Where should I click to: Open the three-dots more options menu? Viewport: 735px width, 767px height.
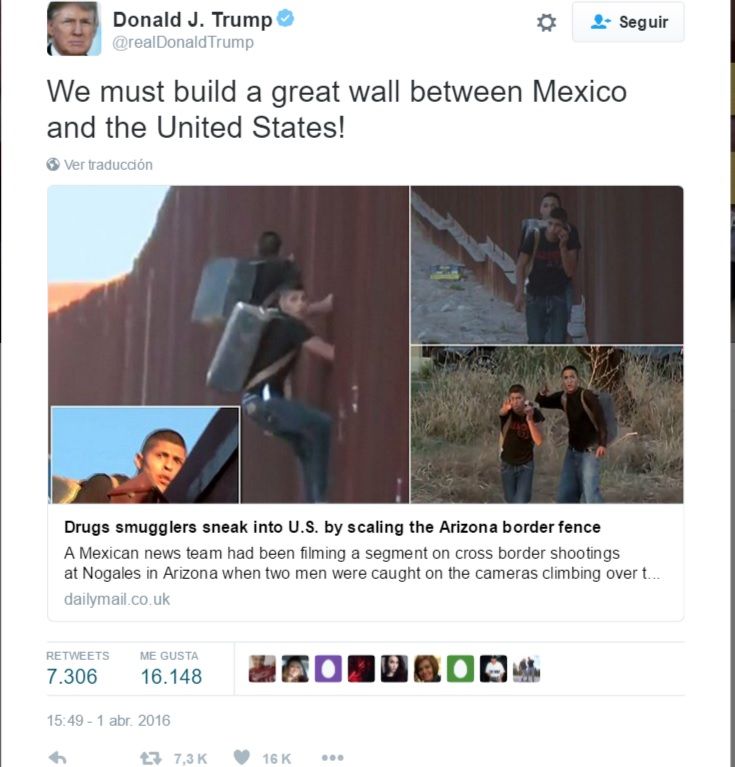click(333, 758)
